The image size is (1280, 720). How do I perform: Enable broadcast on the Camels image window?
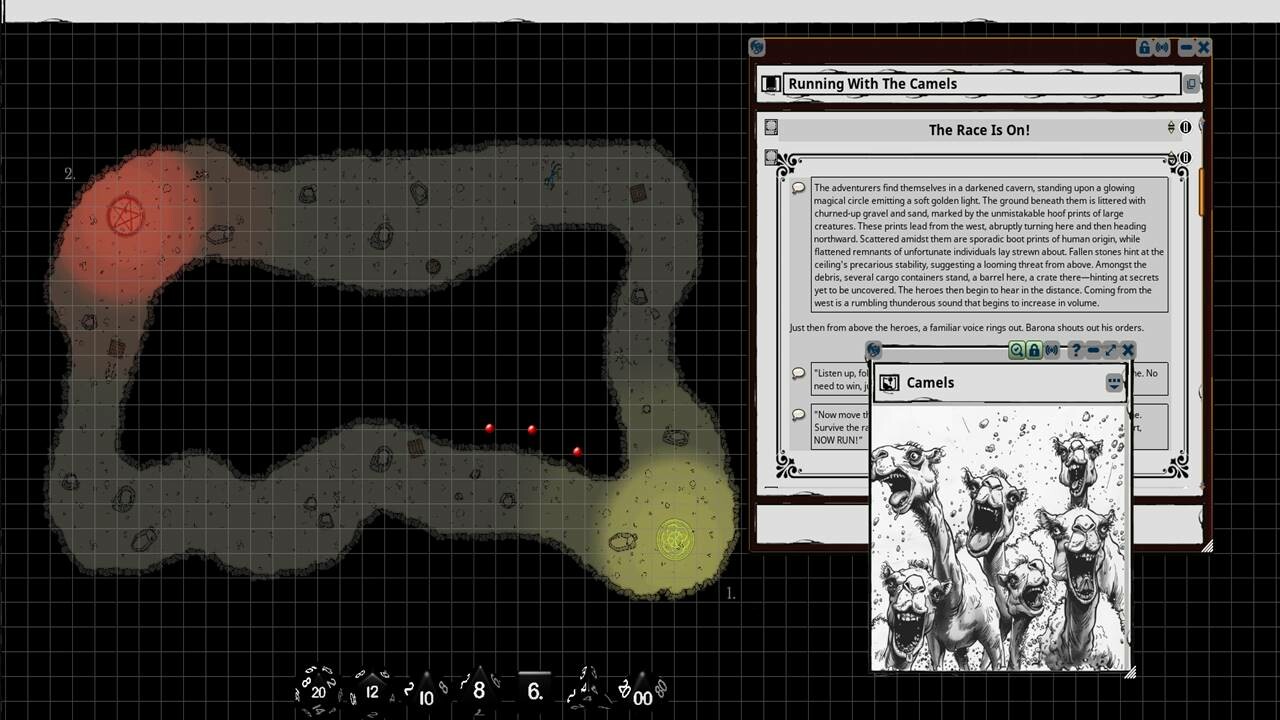(1051, 350)
